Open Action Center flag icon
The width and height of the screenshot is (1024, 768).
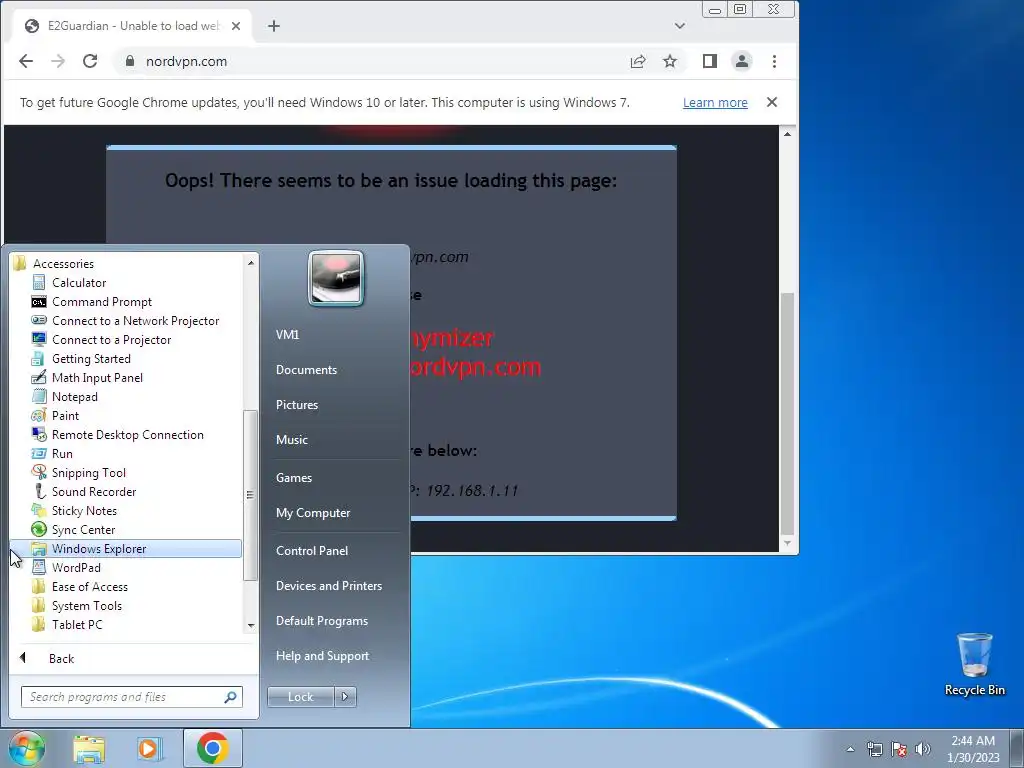[x=899, y=749]
